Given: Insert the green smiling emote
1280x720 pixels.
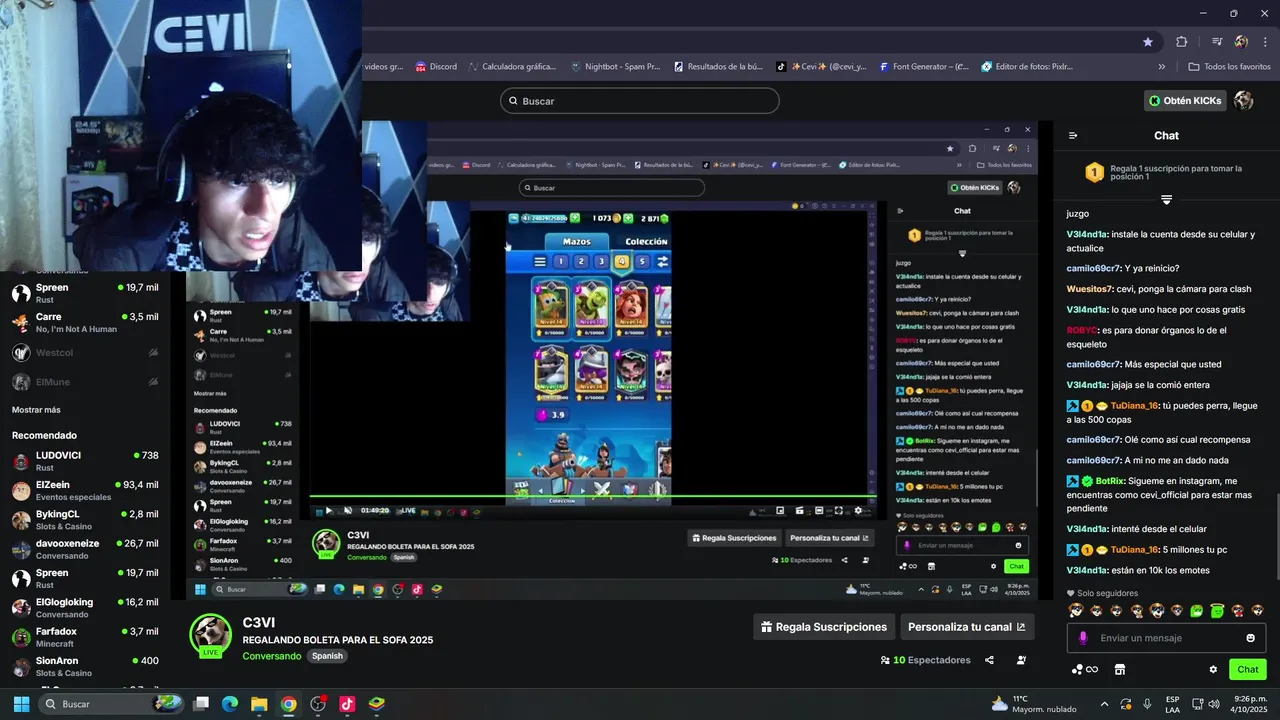Looking at the screenshot, I should (x=1197, y=611).
